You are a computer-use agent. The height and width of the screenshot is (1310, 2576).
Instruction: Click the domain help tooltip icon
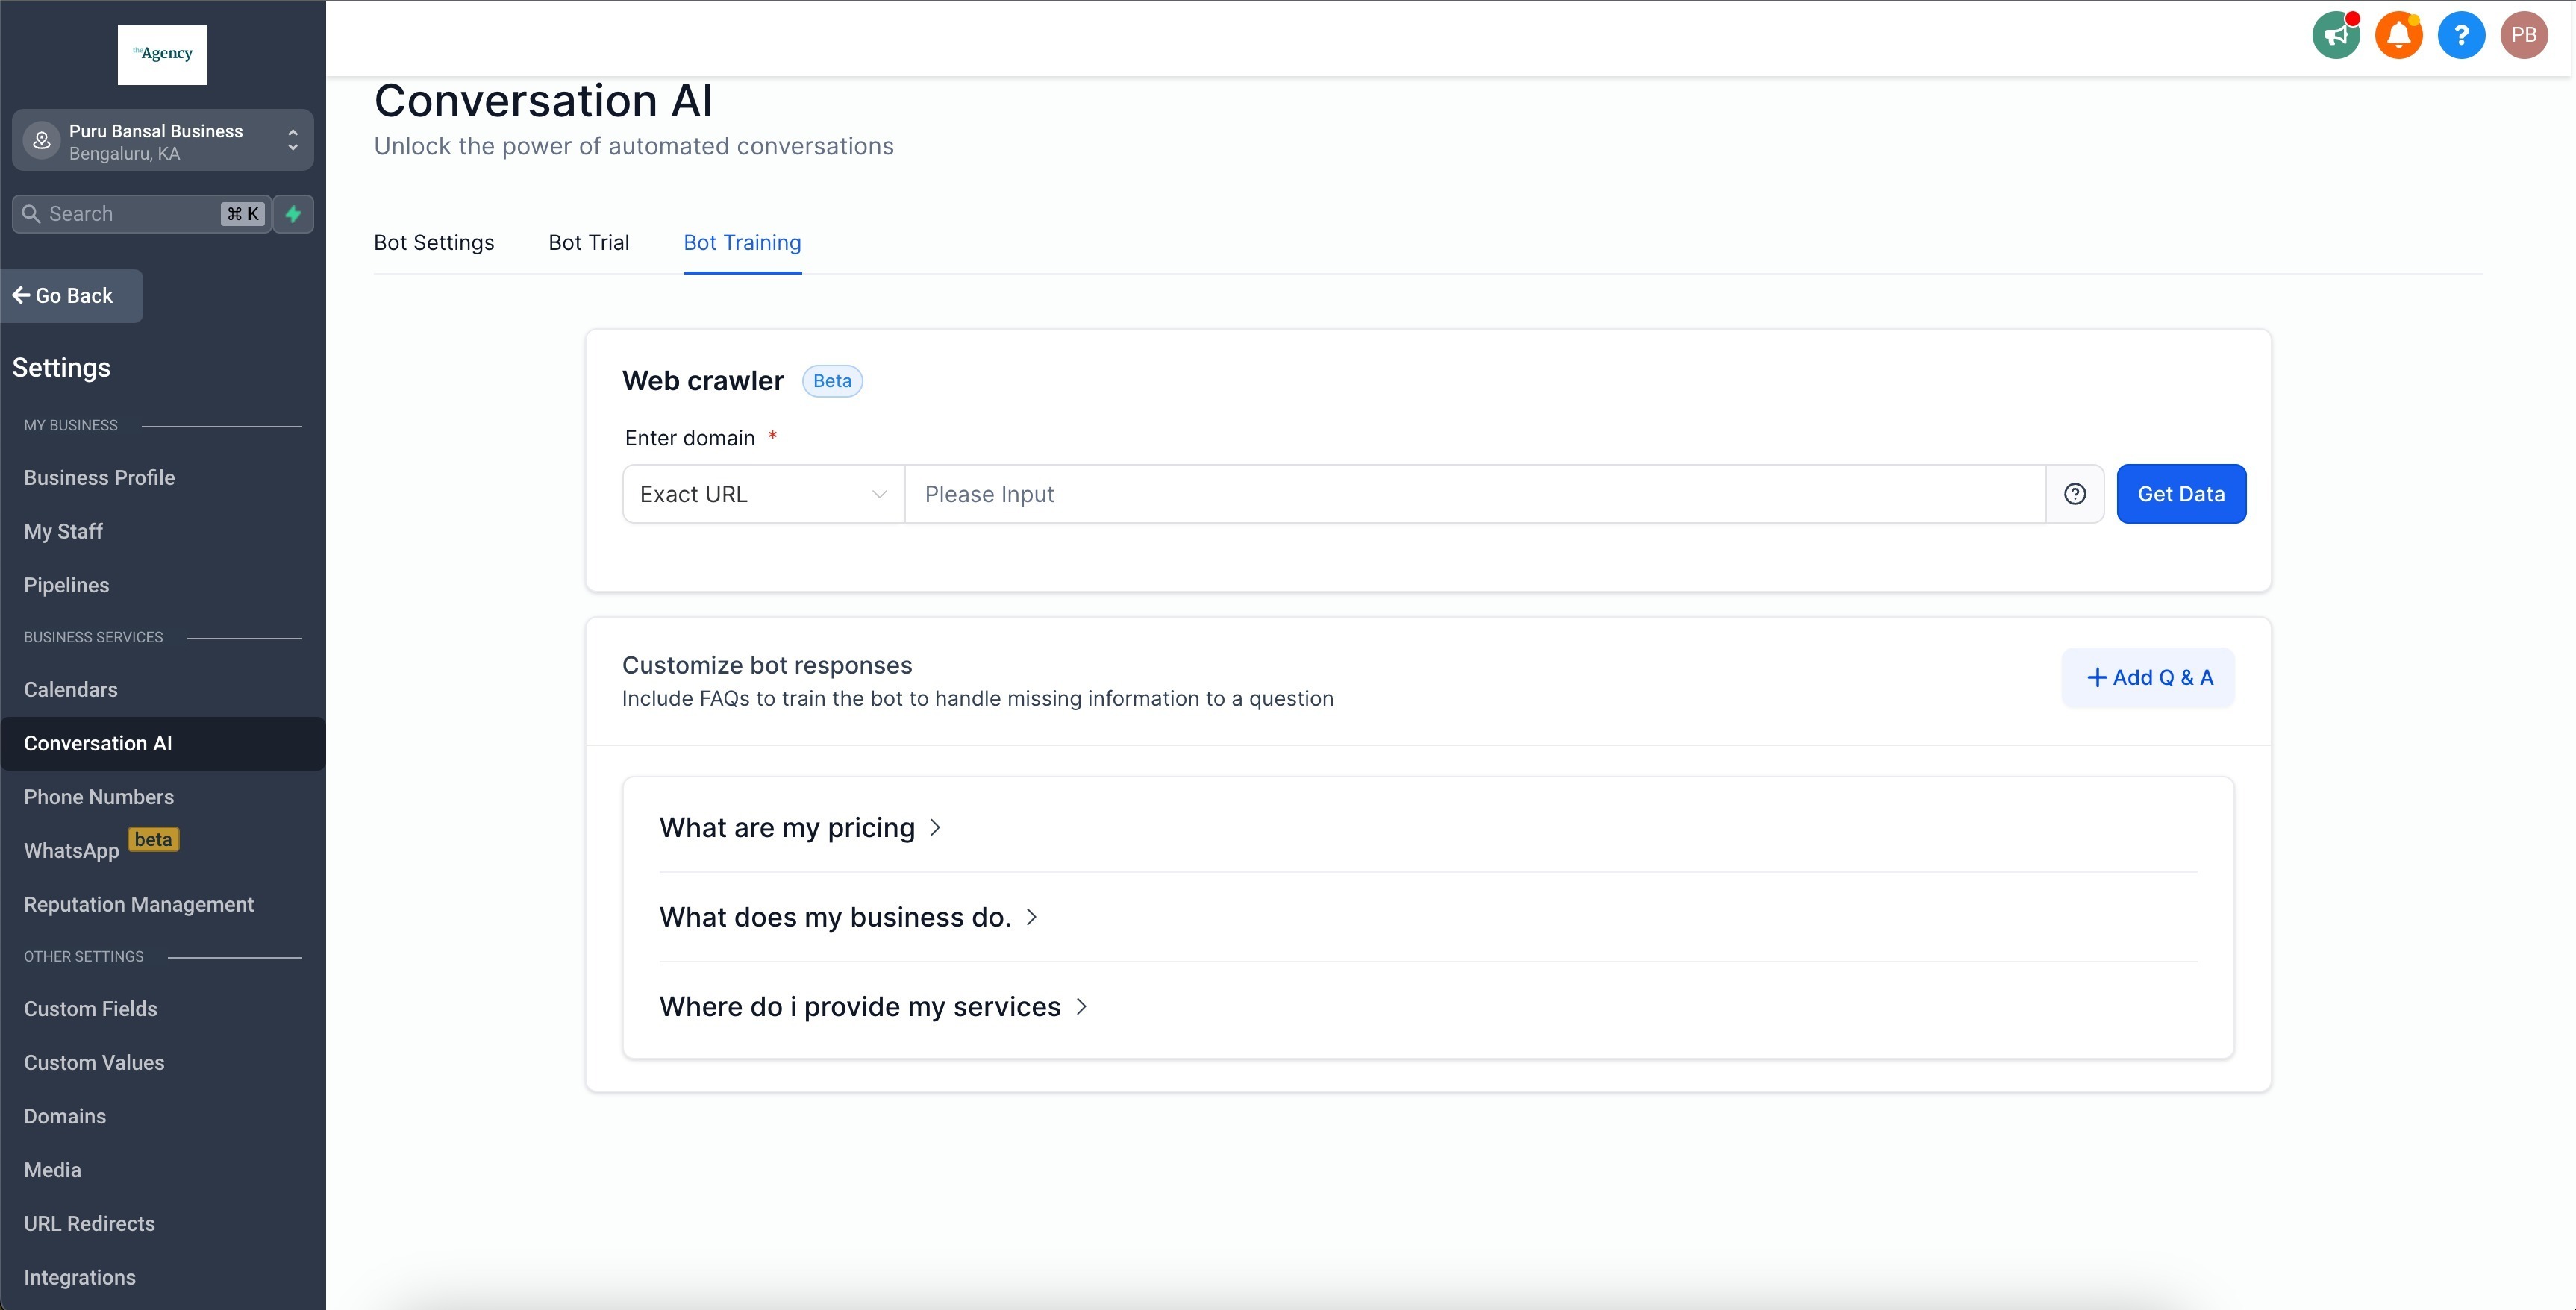point(2074,494)
